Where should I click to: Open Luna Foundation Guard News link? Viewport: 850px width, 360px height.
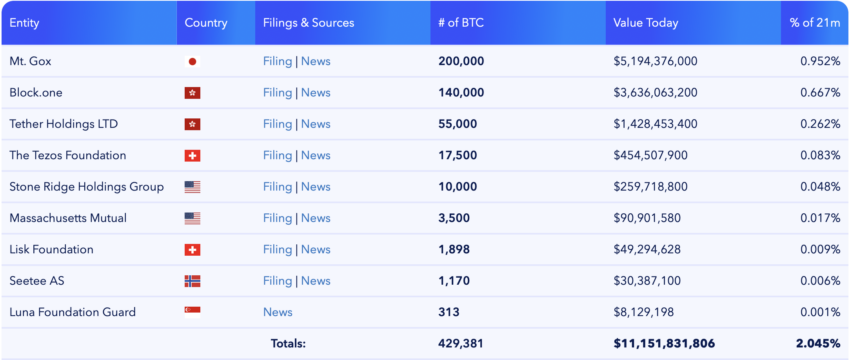[278, 312]
